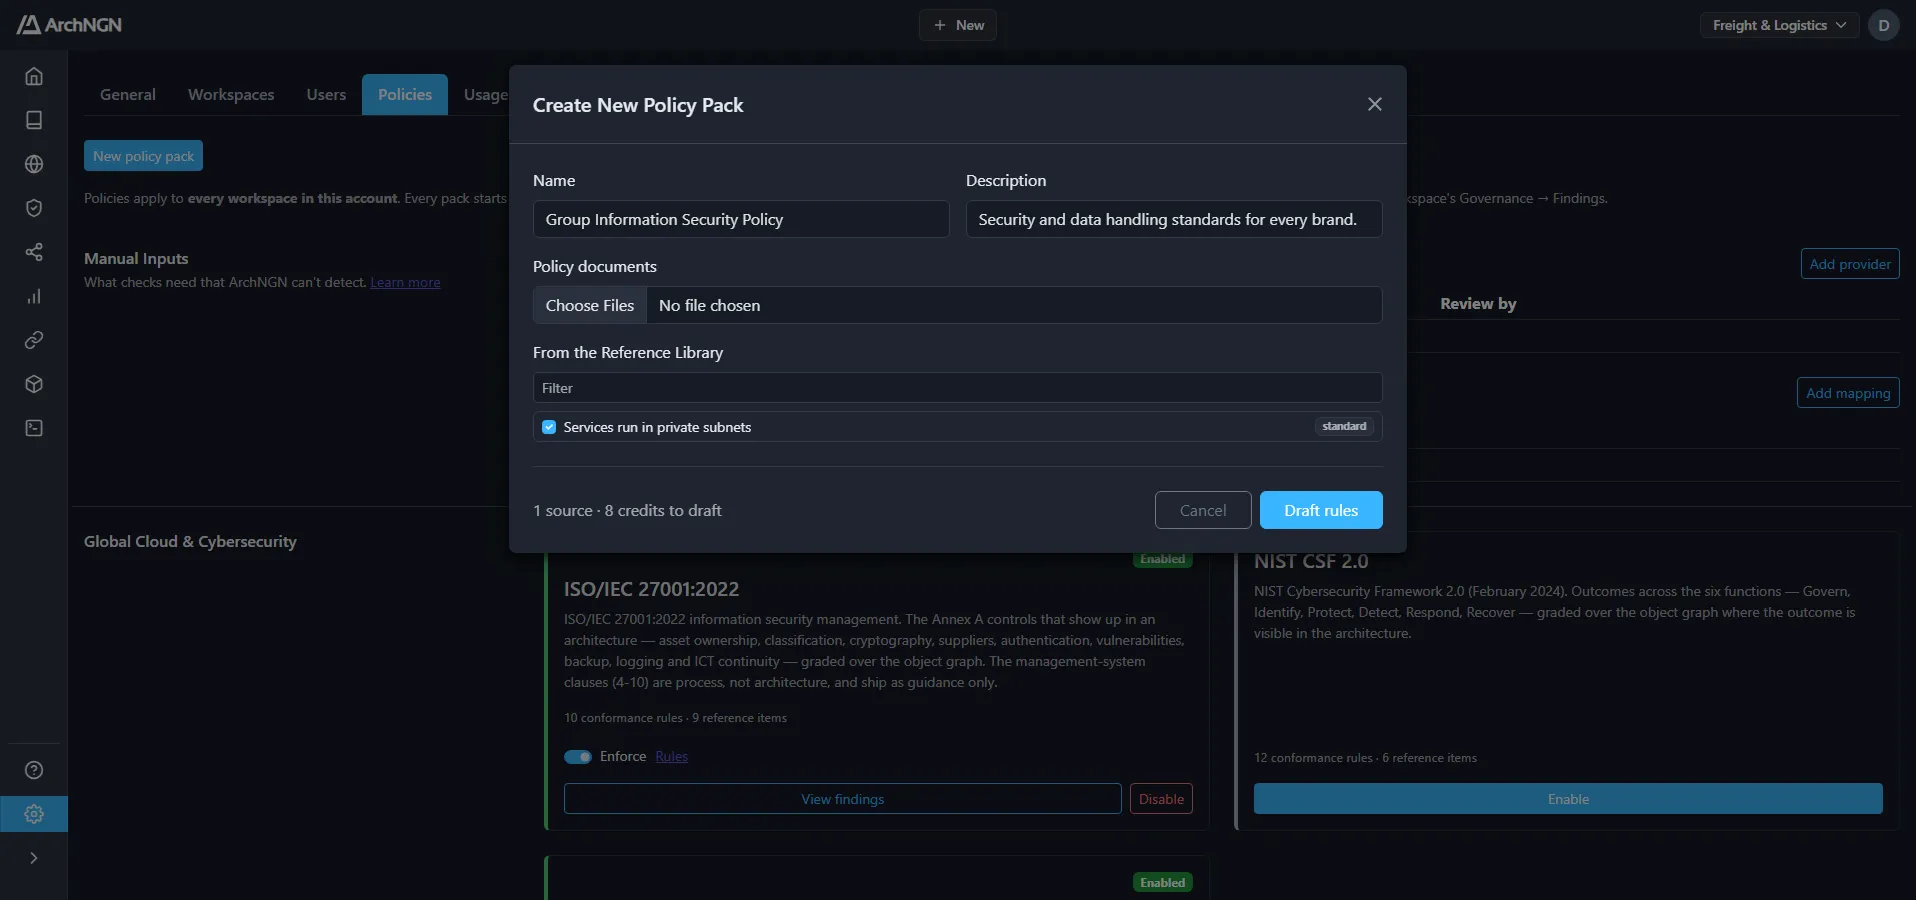1916x900 pixels.
Task: Open the help question mark icon
Action: click(34, 770)
